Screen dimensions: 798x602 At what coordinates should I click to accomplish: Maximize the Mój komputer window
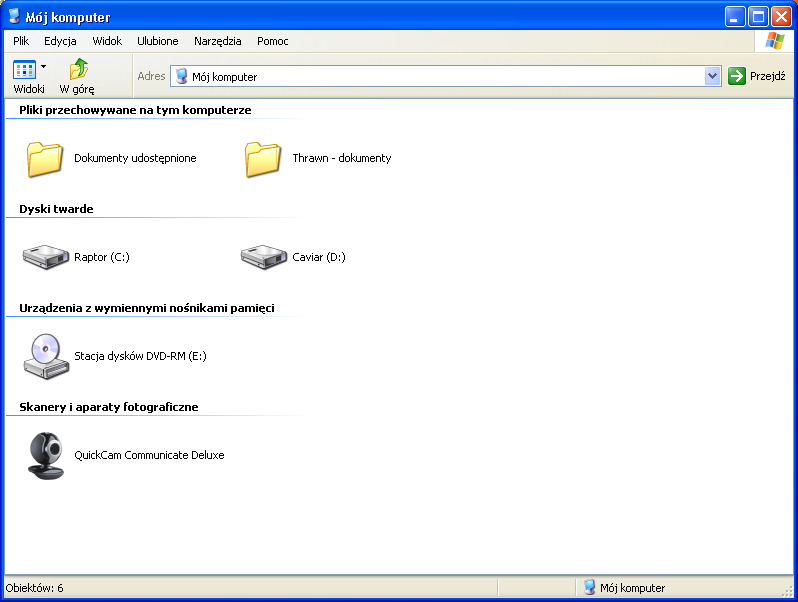pos(758,17)
